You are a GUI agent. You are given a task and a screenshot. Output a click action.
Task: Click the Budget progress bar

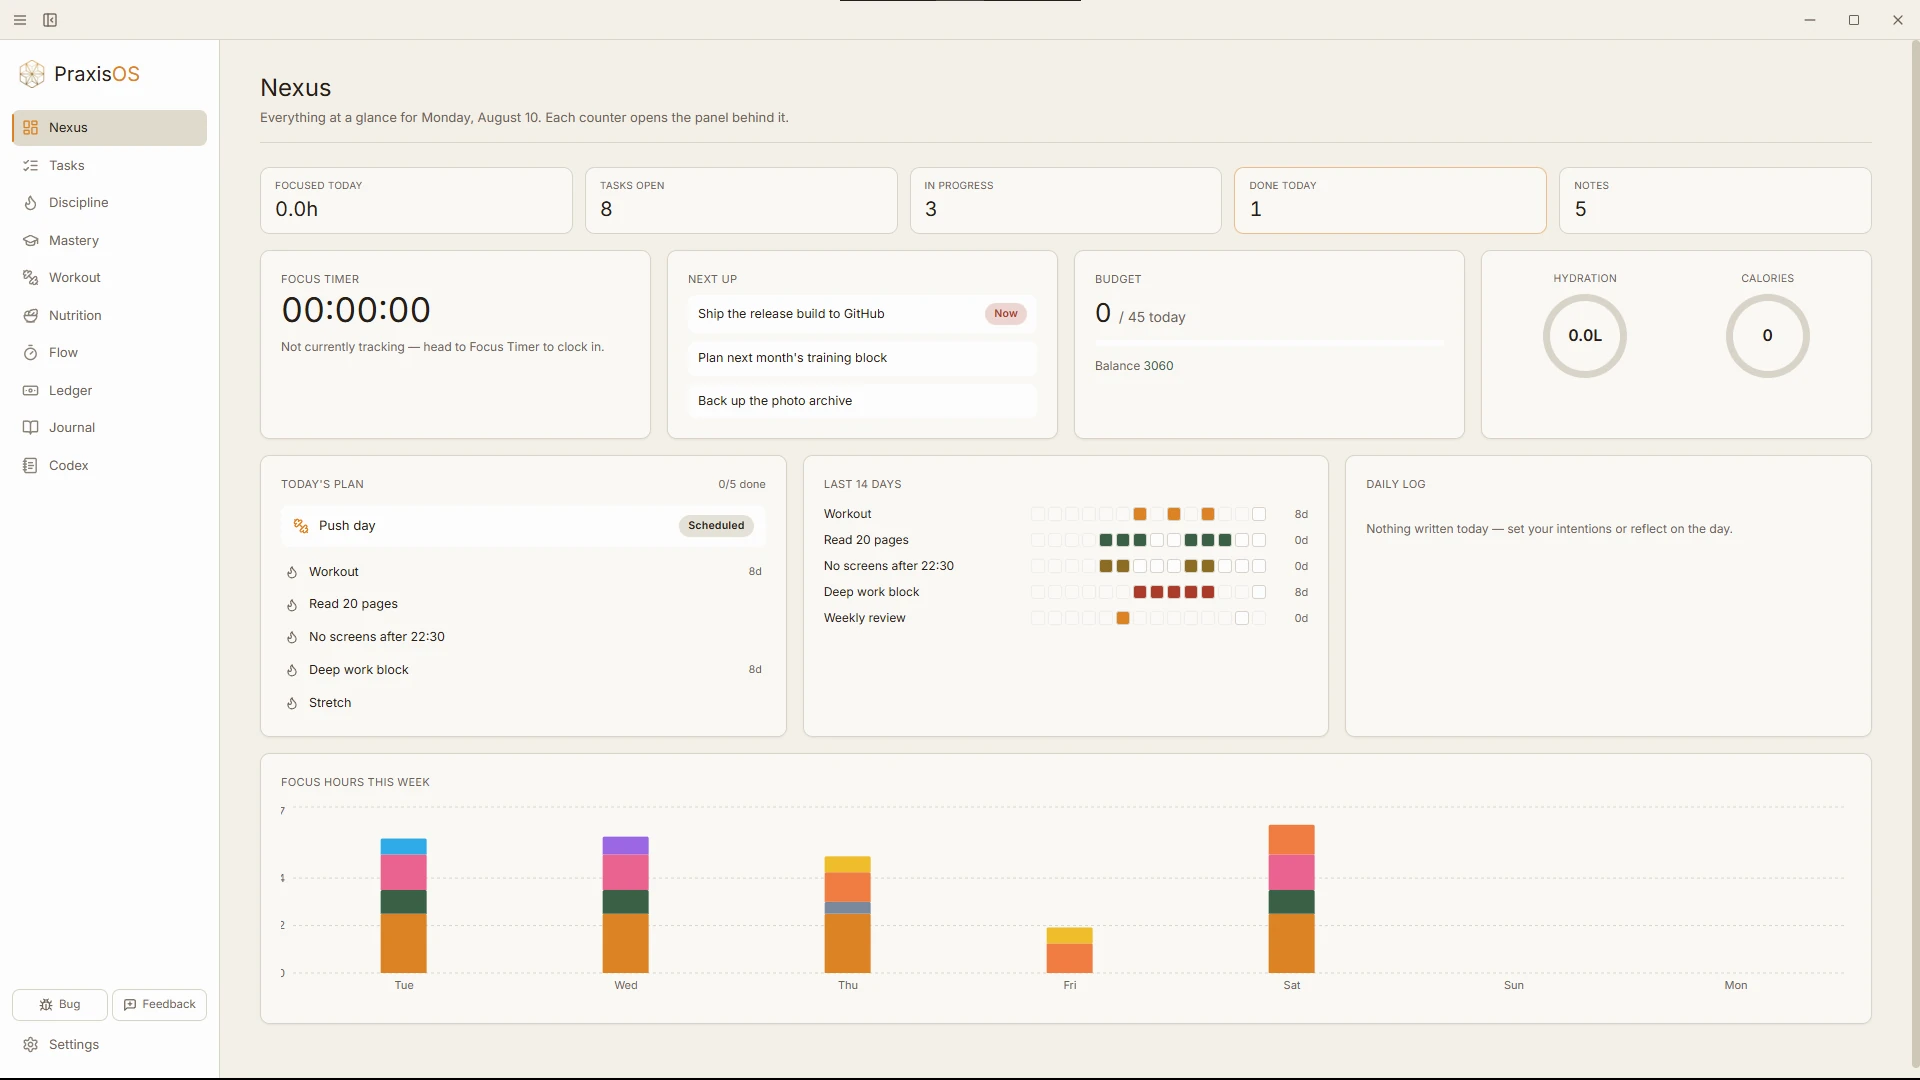(x=1269, y=343)
